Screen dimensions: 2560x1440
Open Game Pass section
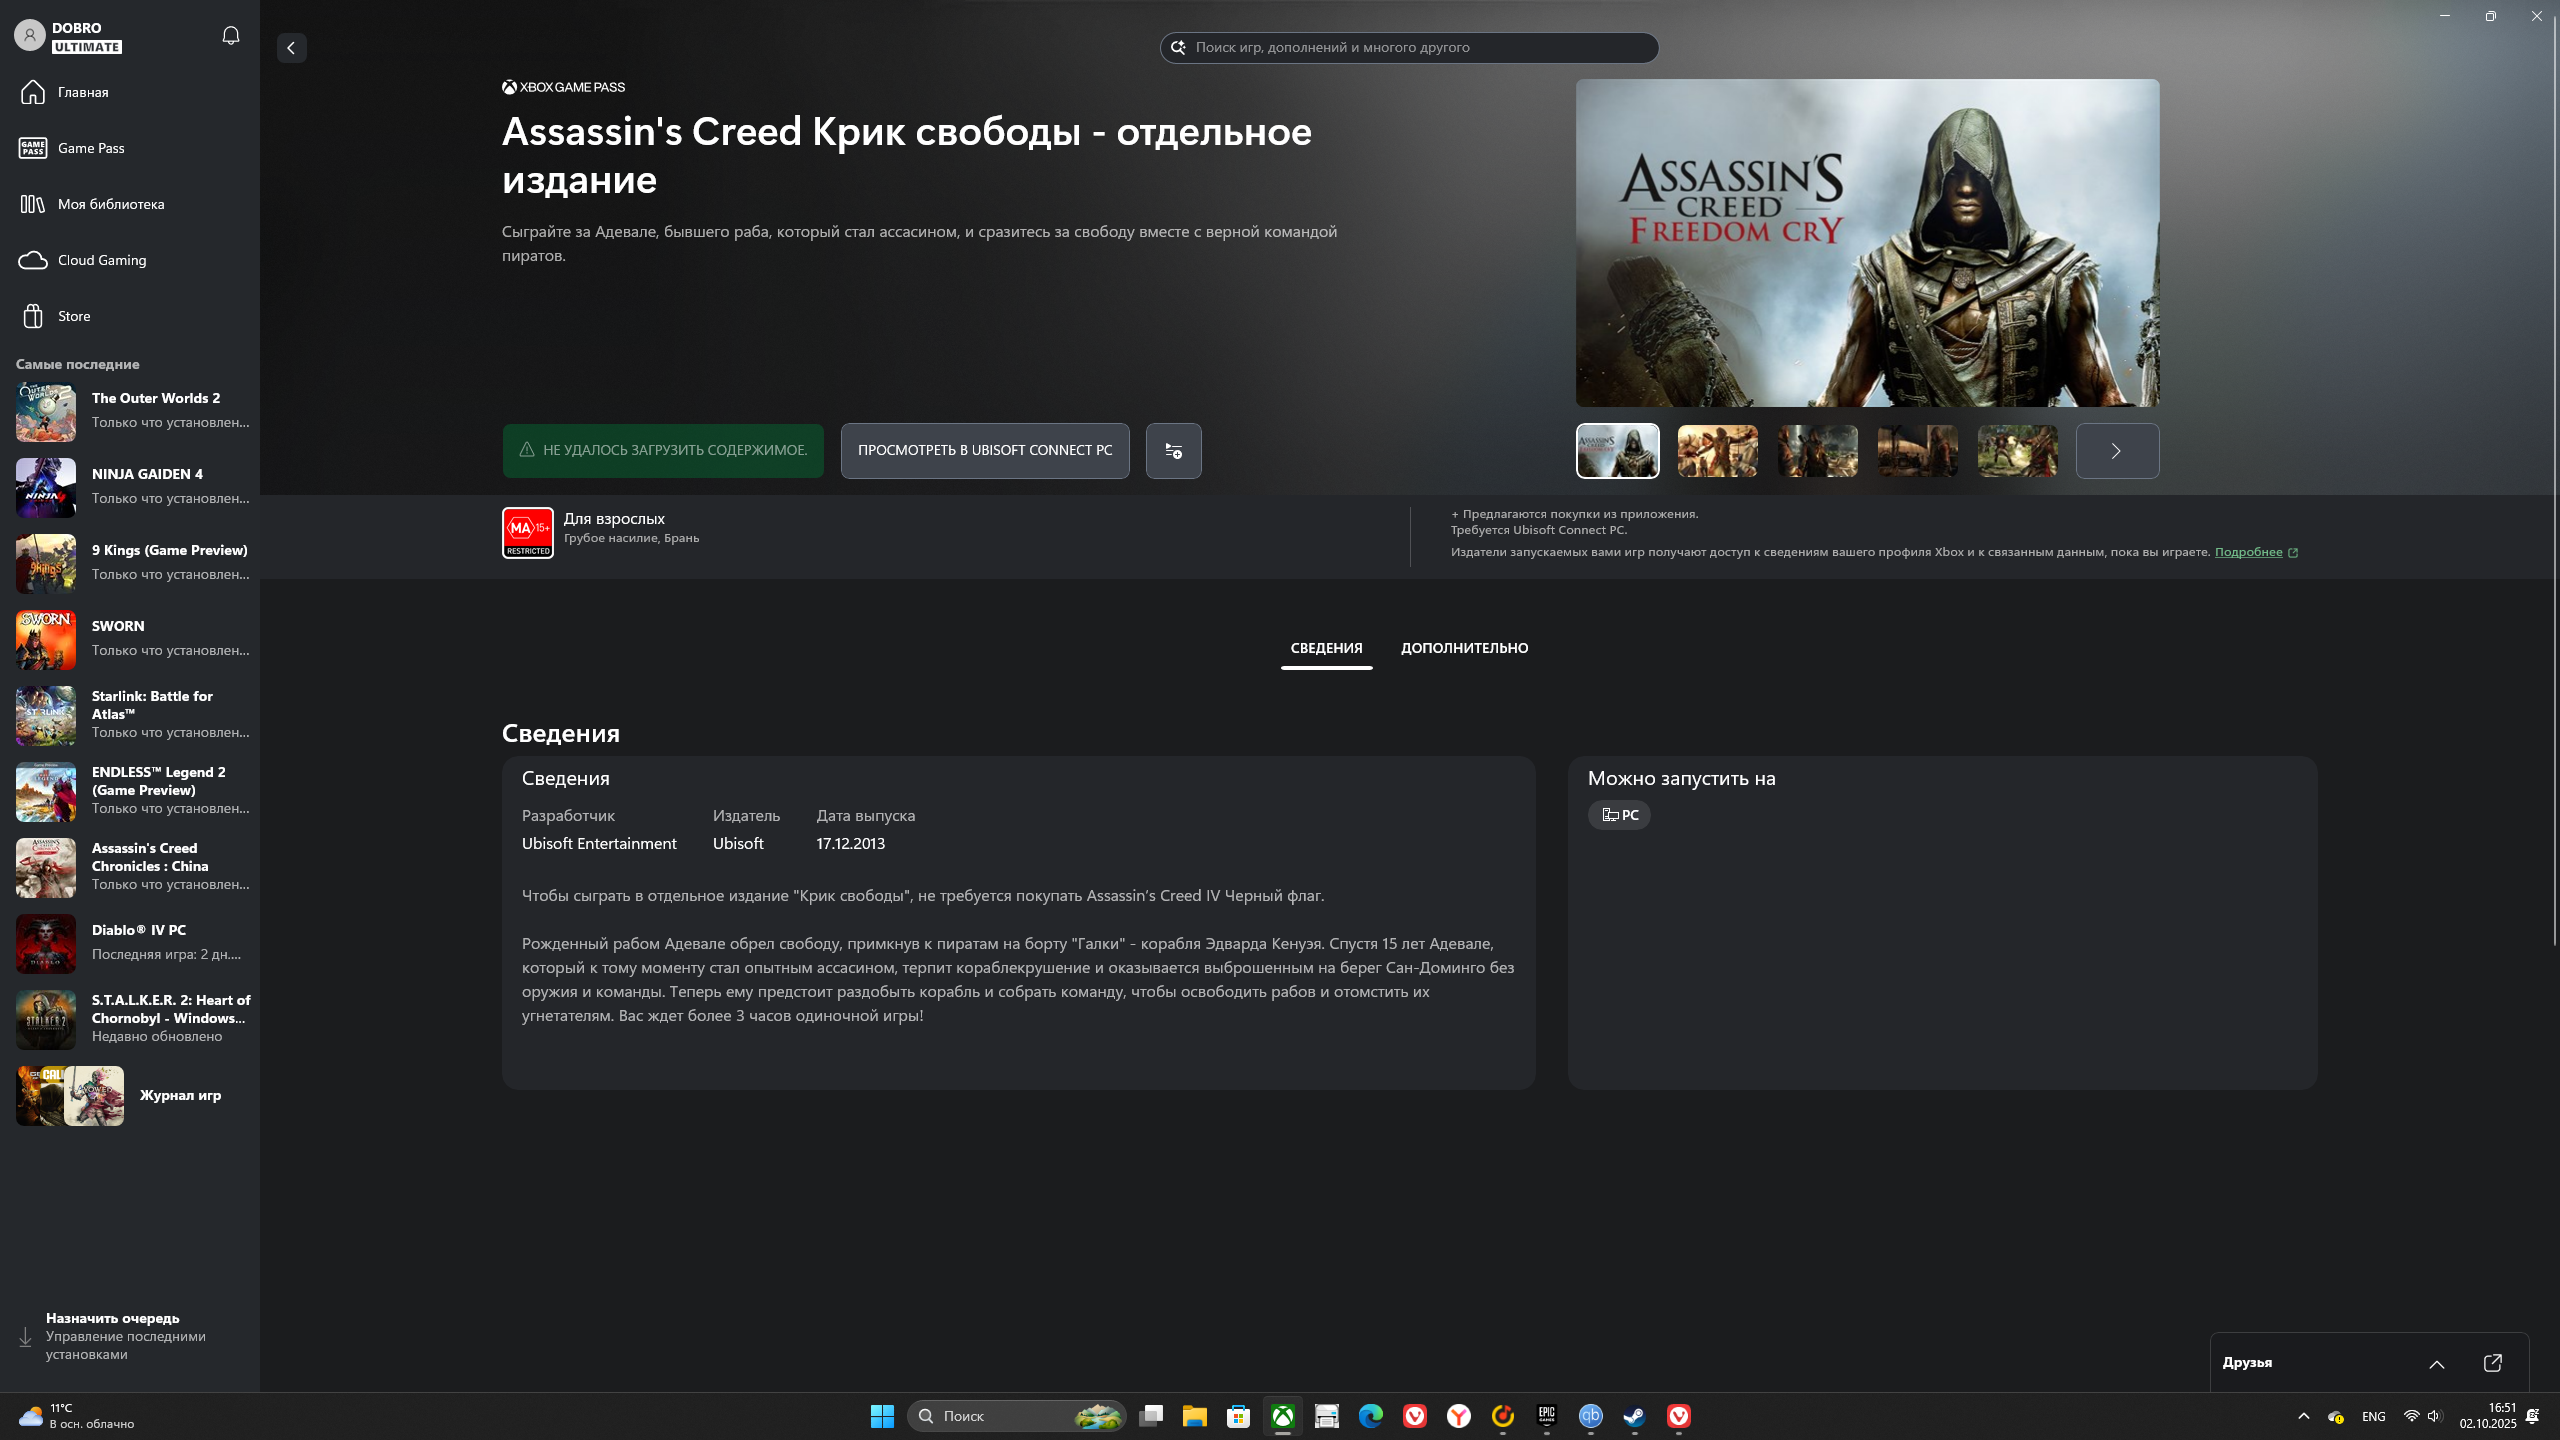(90, 148)
